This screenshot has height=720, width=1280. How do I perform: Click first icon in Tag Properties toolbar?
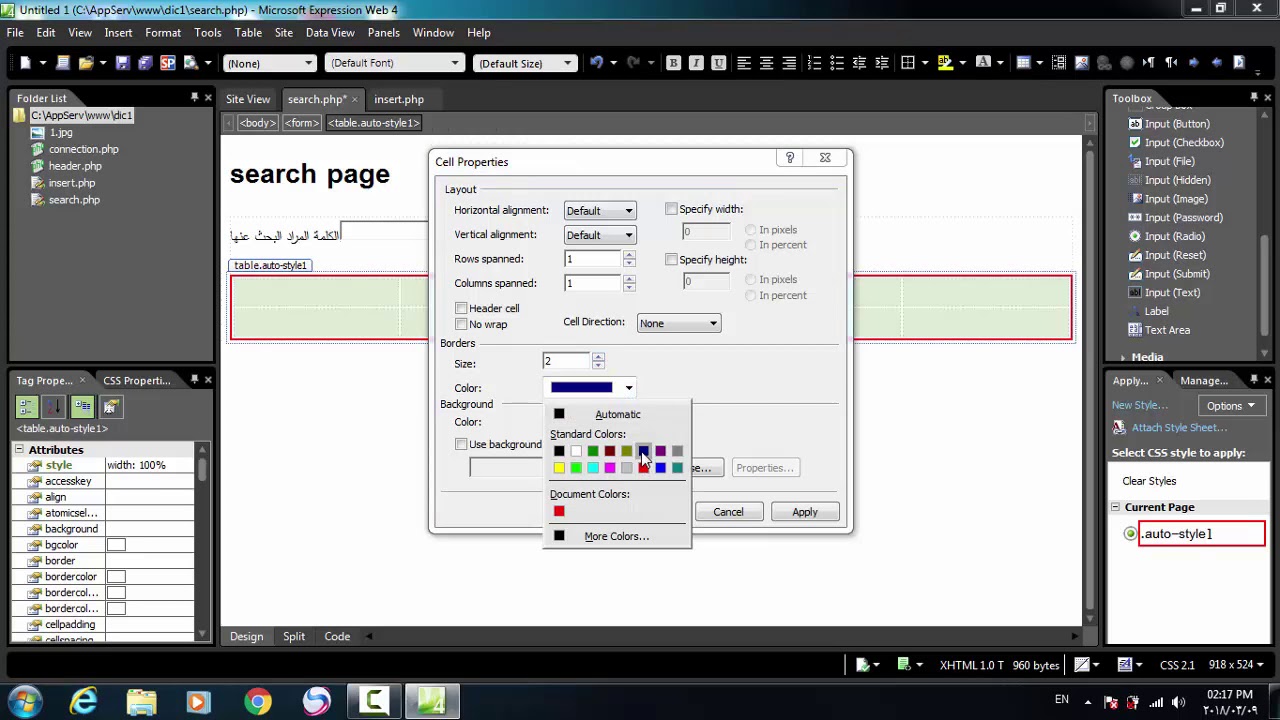[27, 406]
